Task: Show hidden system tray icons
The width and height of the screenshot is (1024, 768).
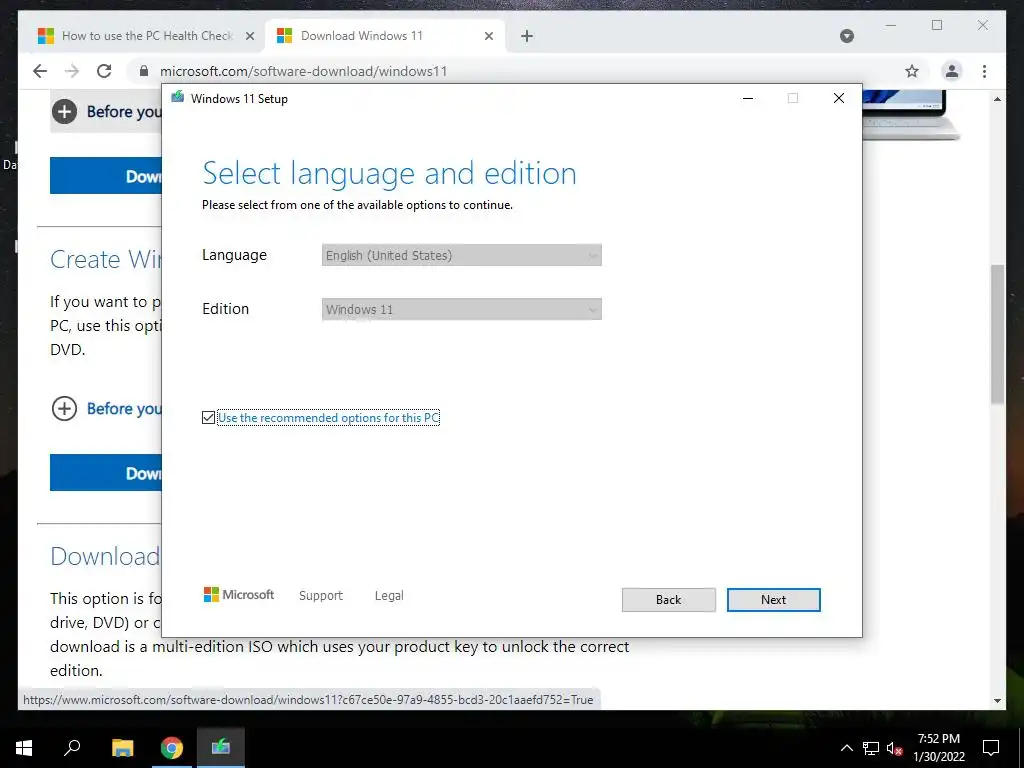Action: coord(846,748)
